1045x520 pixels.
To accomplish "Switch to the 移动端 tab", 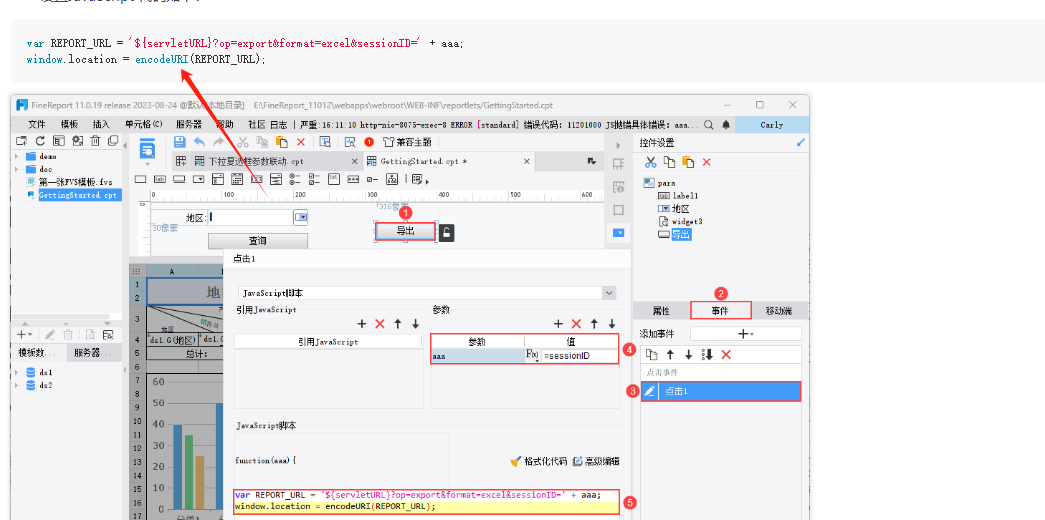I will coord(778,311).
